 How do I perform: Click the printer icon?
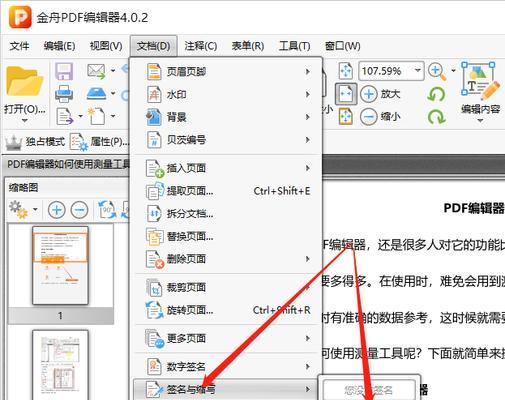[64, 94]
